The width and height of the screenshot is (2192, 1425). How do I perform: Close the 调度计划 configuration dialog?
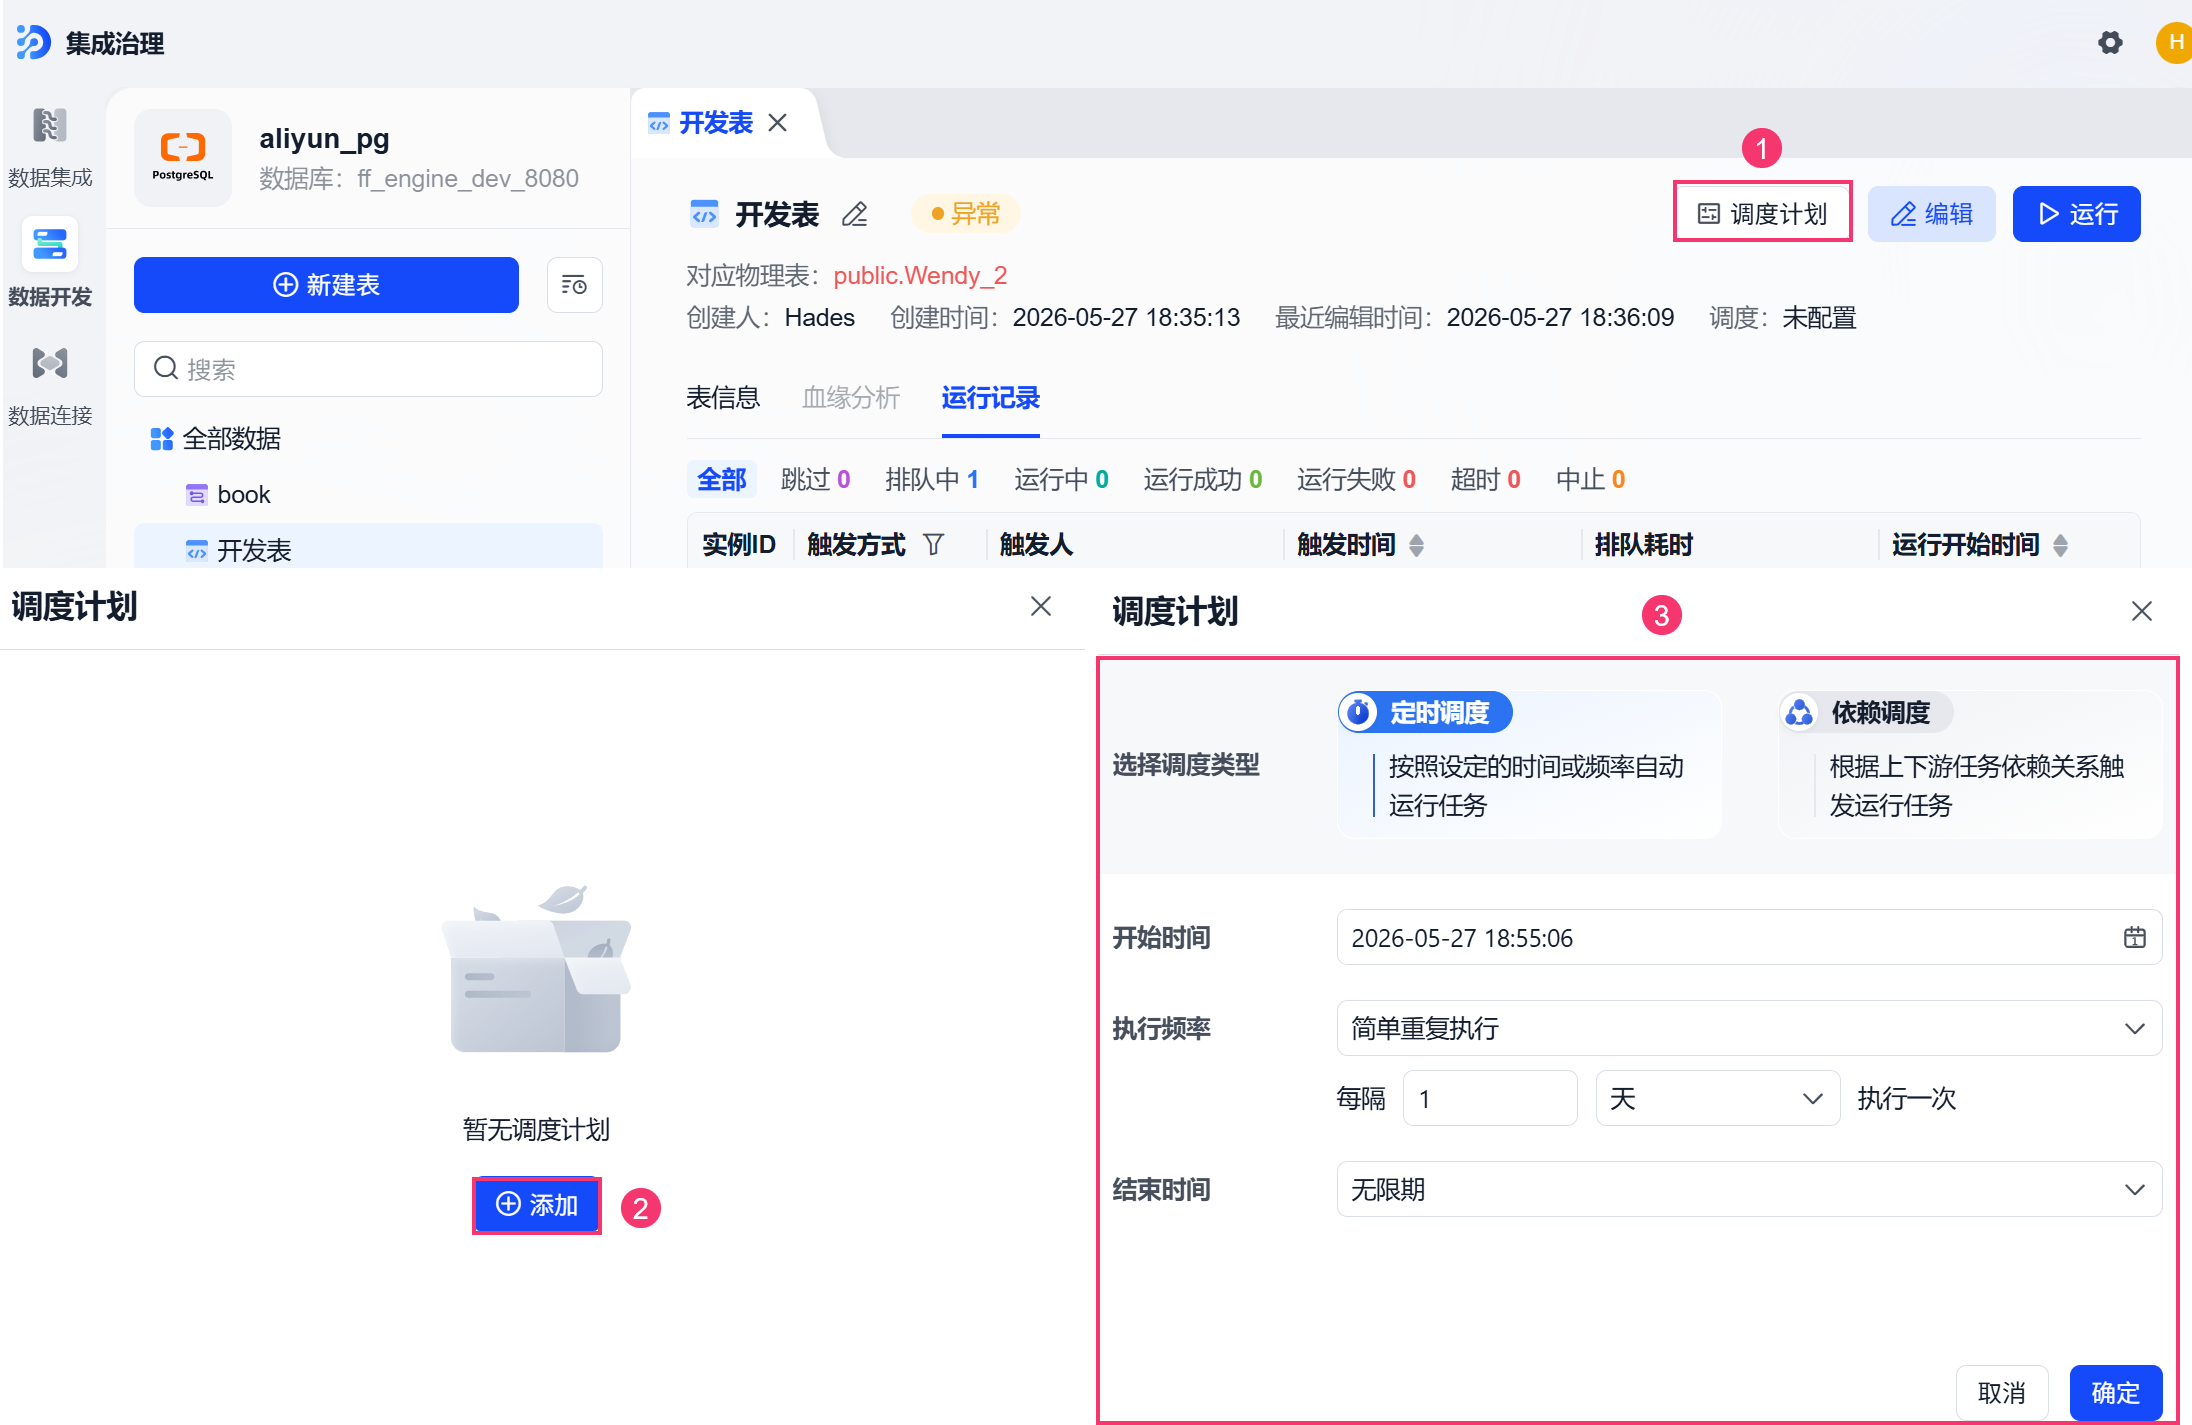coord(2141,611)
